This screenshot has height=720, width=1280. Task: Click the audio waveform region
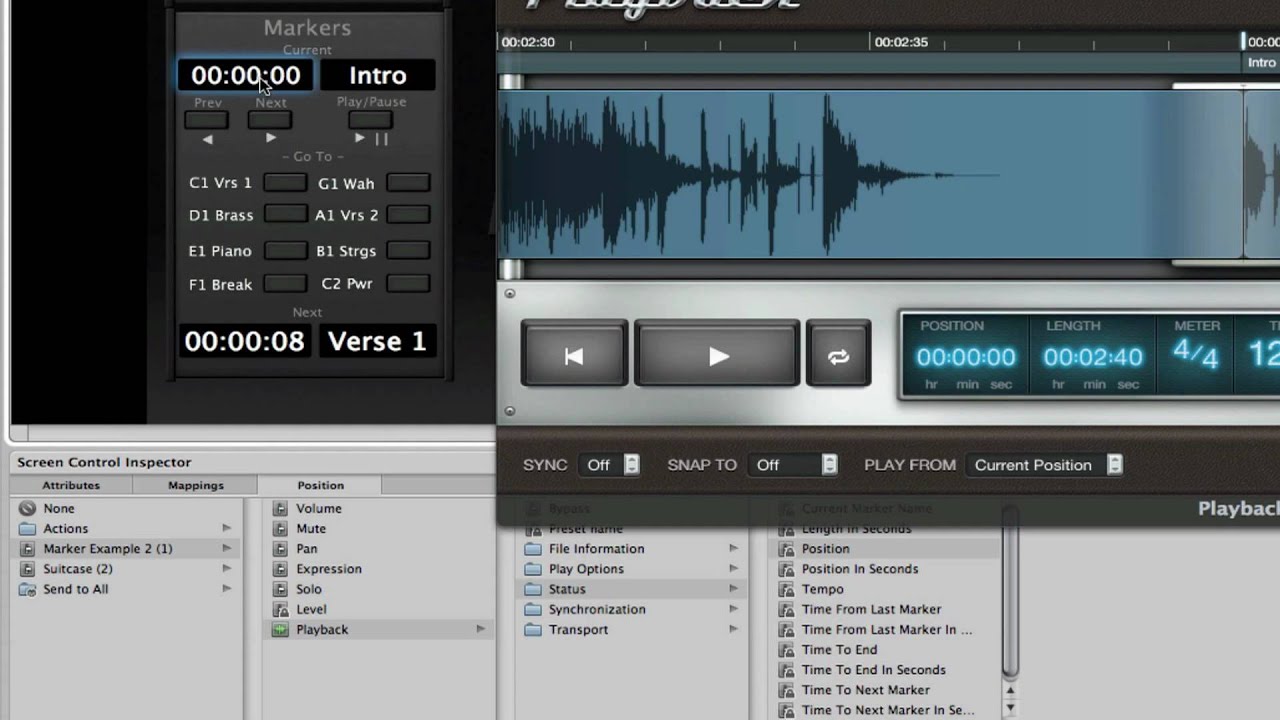pos(870,175)
